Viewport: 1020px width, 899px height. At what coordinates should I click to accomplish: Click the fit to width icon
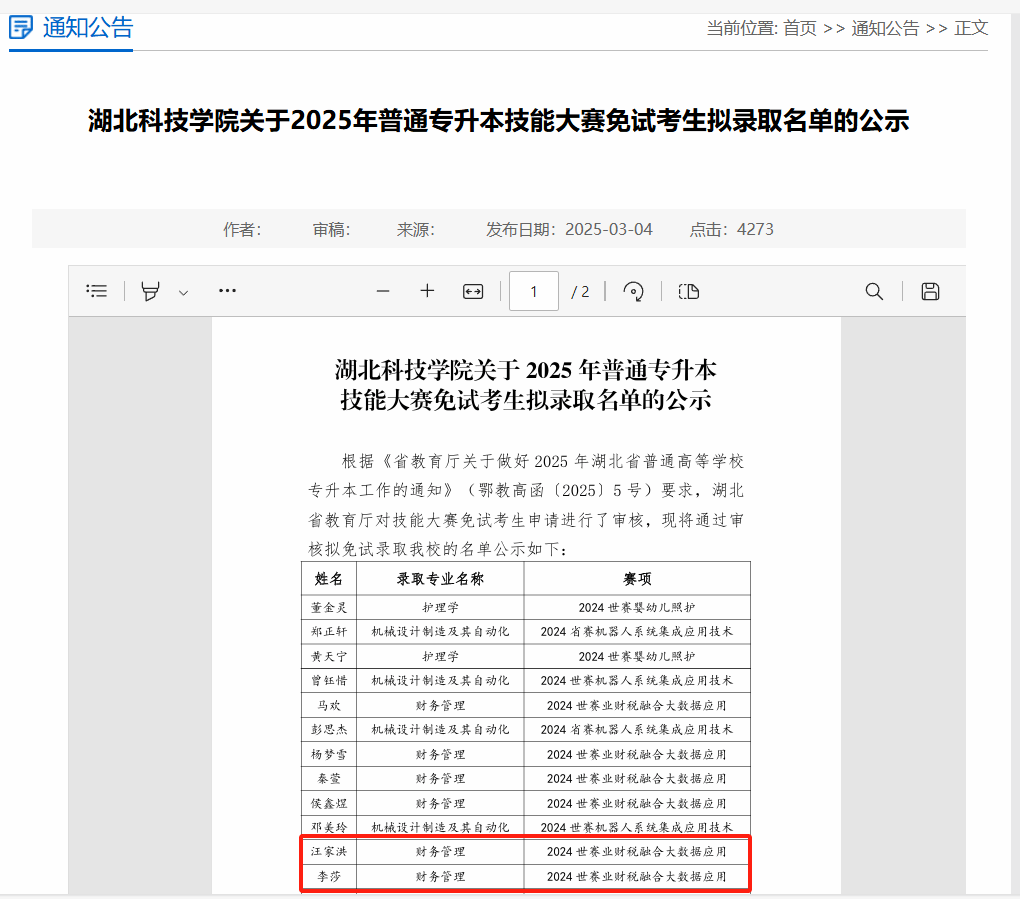tap(473, 291)
